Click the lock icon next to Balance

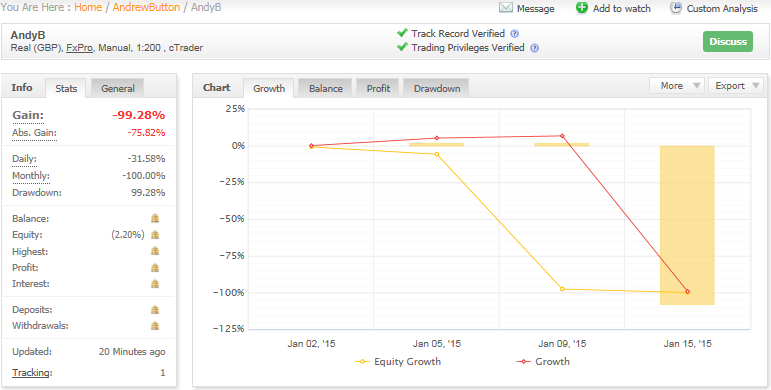[155, 218]
